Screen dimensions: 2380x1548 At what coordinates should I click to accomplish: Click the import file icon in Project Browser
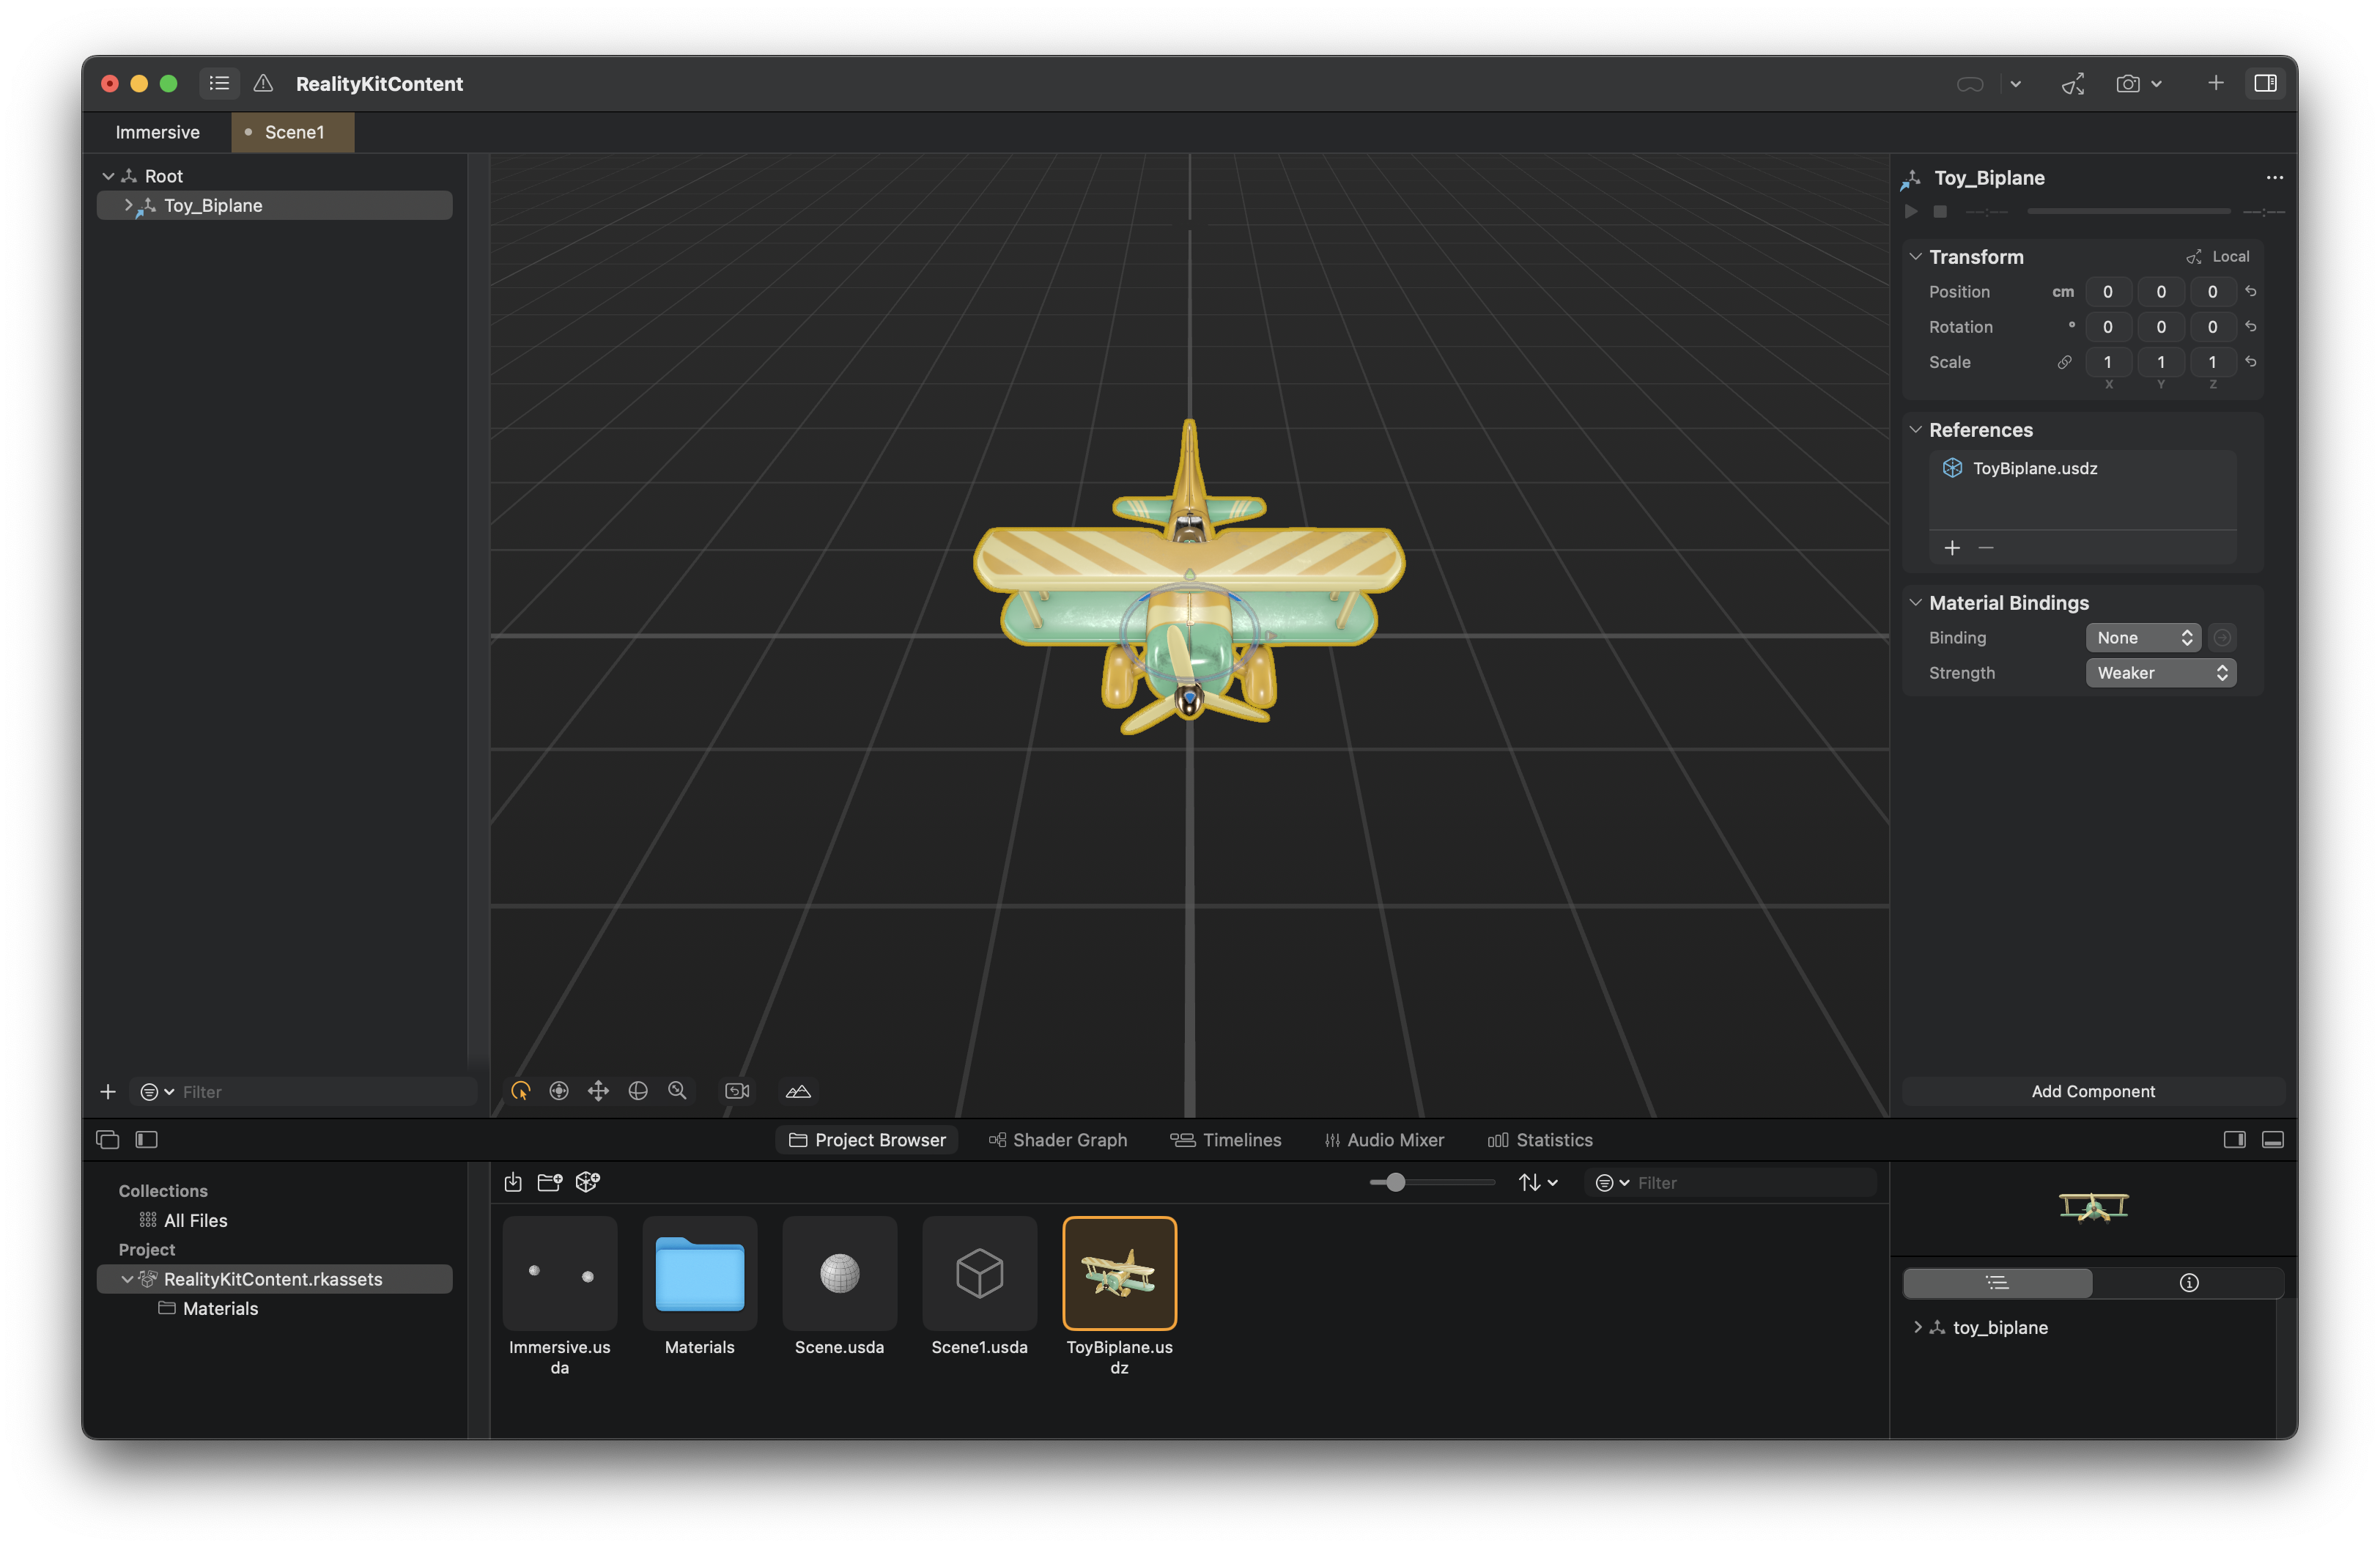click(x=513, y=1182)
